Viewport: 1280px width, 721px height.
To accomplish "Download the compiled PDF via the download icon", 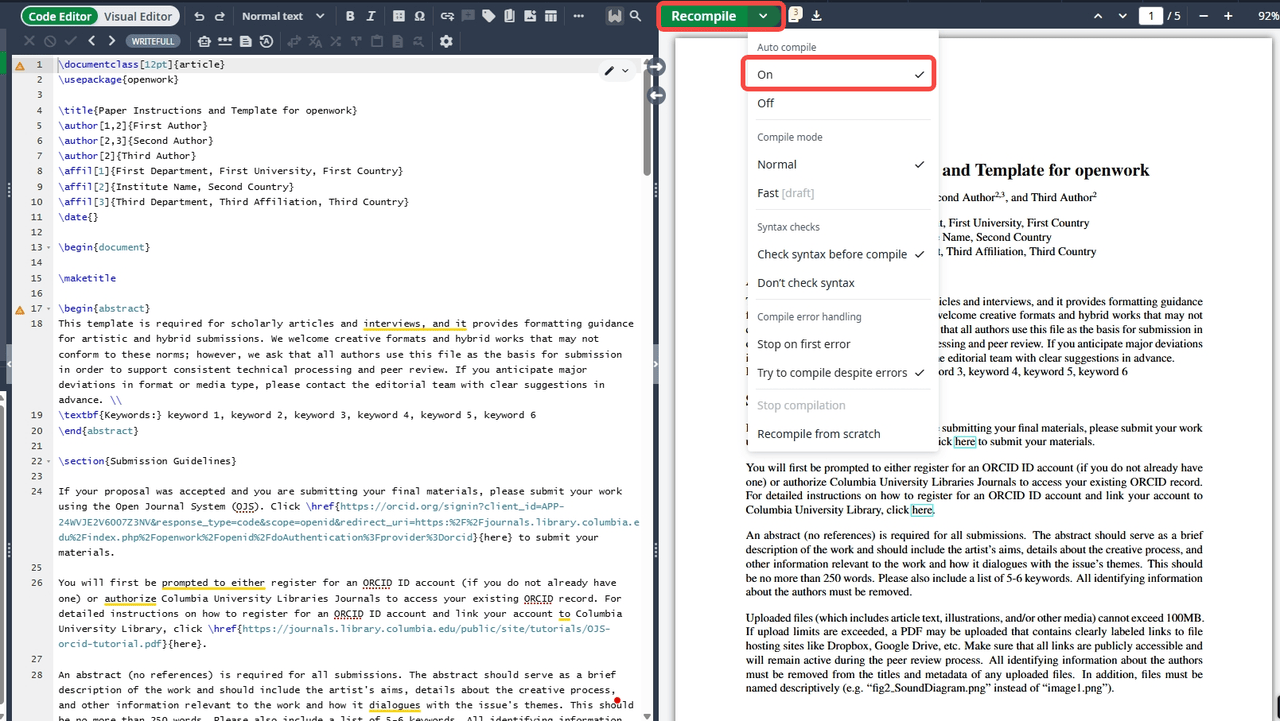I will [817, 15].
